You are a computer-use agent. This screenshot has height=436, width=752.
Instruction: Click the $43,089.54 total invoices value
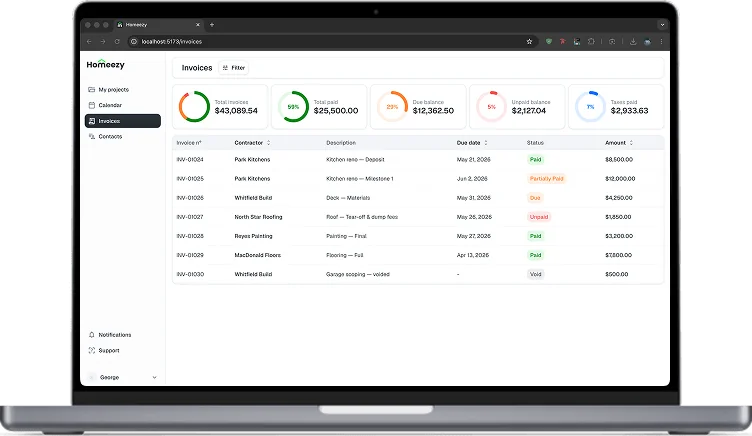(x=236, y=111)
